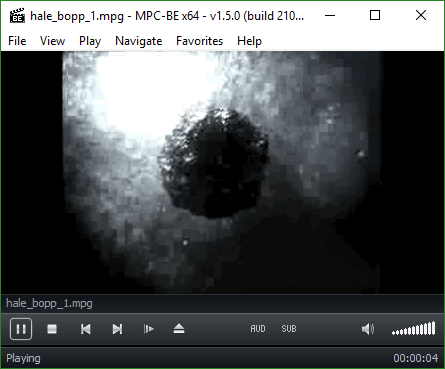
Task: Open the Help menu
Action: click(249, 41)
